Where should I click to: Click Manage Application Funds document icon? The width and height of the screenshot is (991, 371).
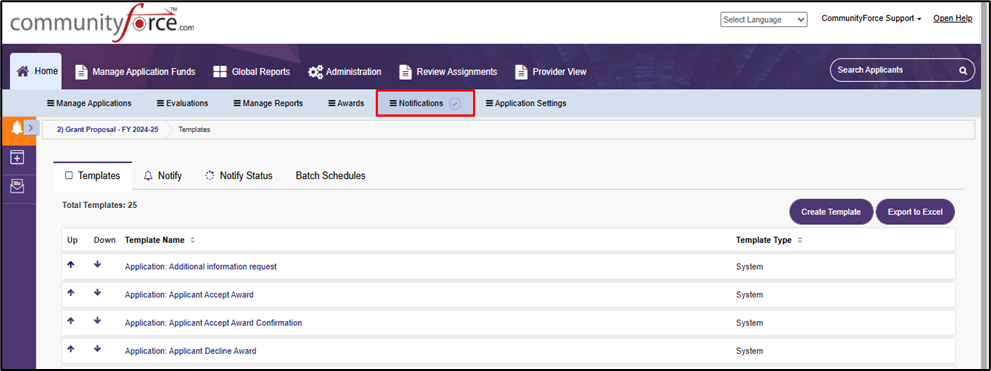(81, 72)
